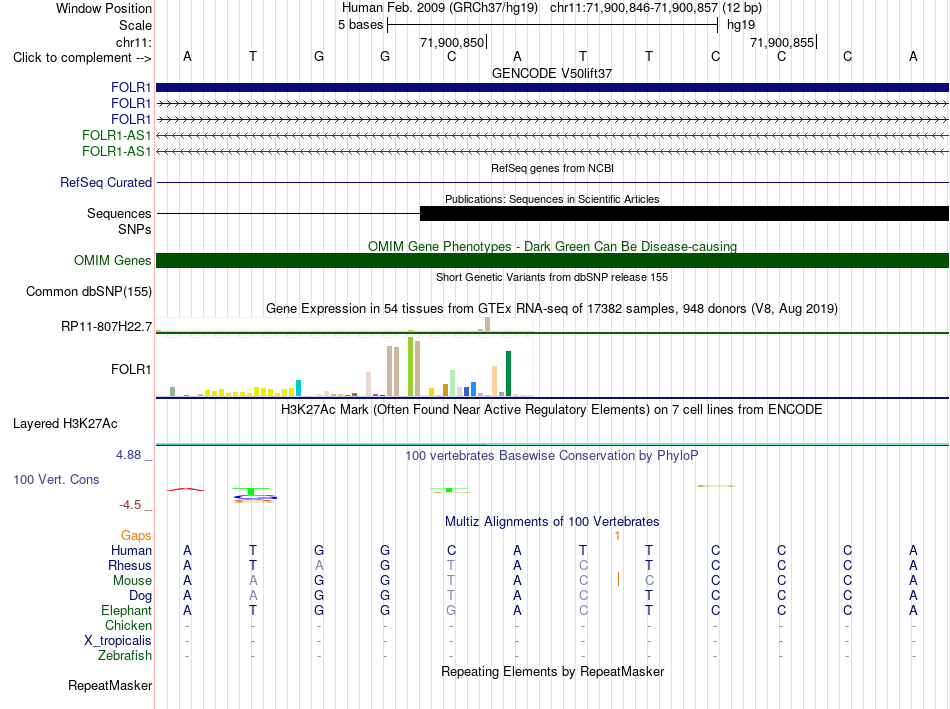
Task: Click the FOLR1 label beside the solid blue bar
Action: pos(131,87)
